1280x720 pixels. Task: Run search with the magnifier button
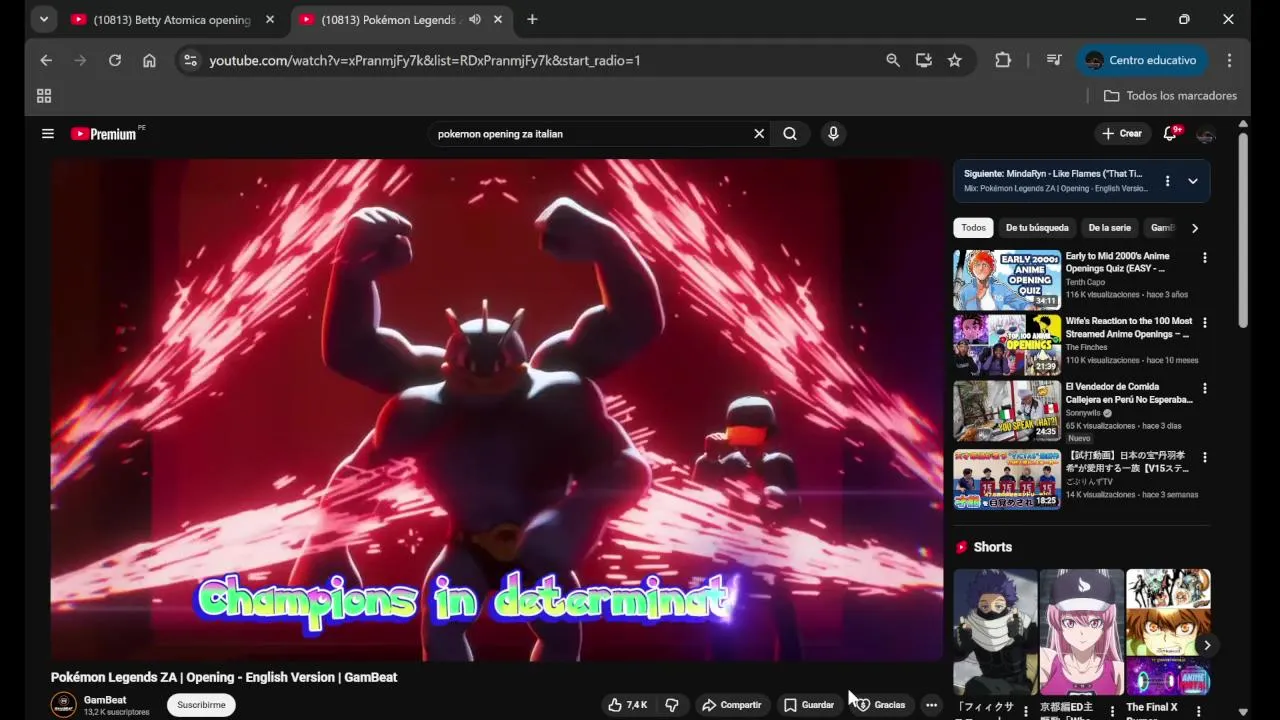[790, 133]
